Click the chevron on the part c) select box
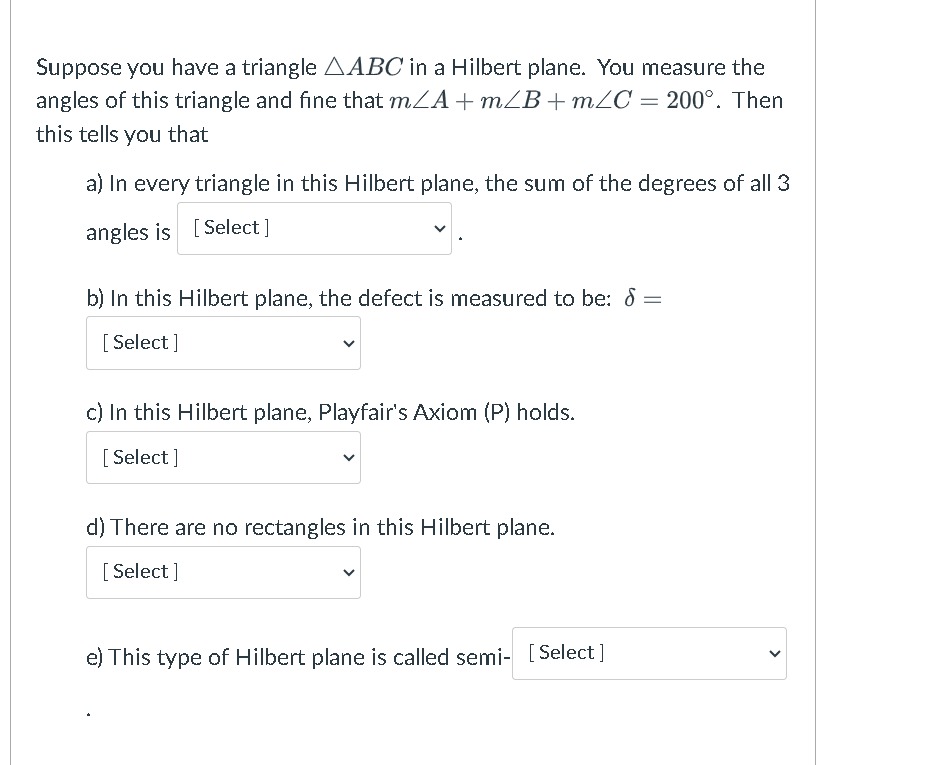The height and width of the screenshot is (765, 949). pyautogui.click(x=348, y=458)
